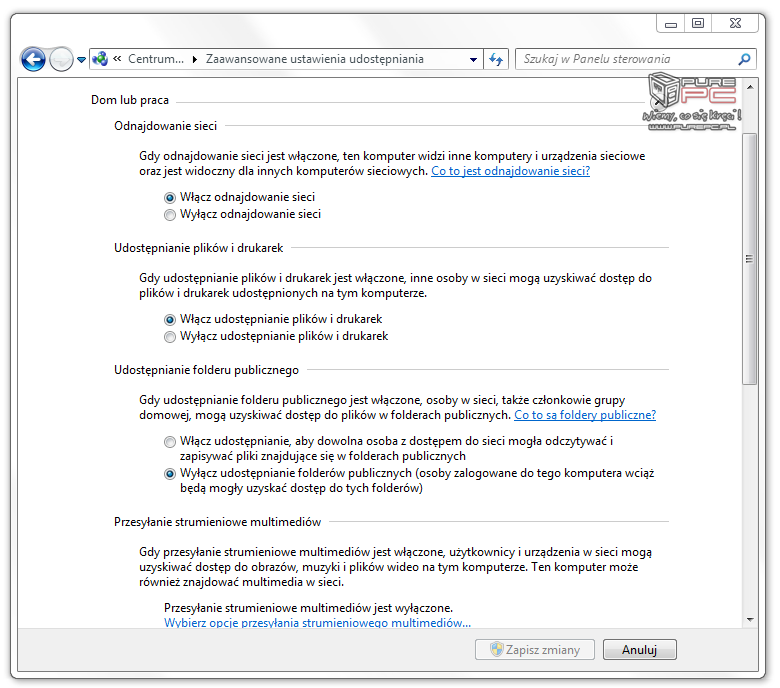
Task: Expand the hidden breadcrumb chevron «
Action: point(117,59)
